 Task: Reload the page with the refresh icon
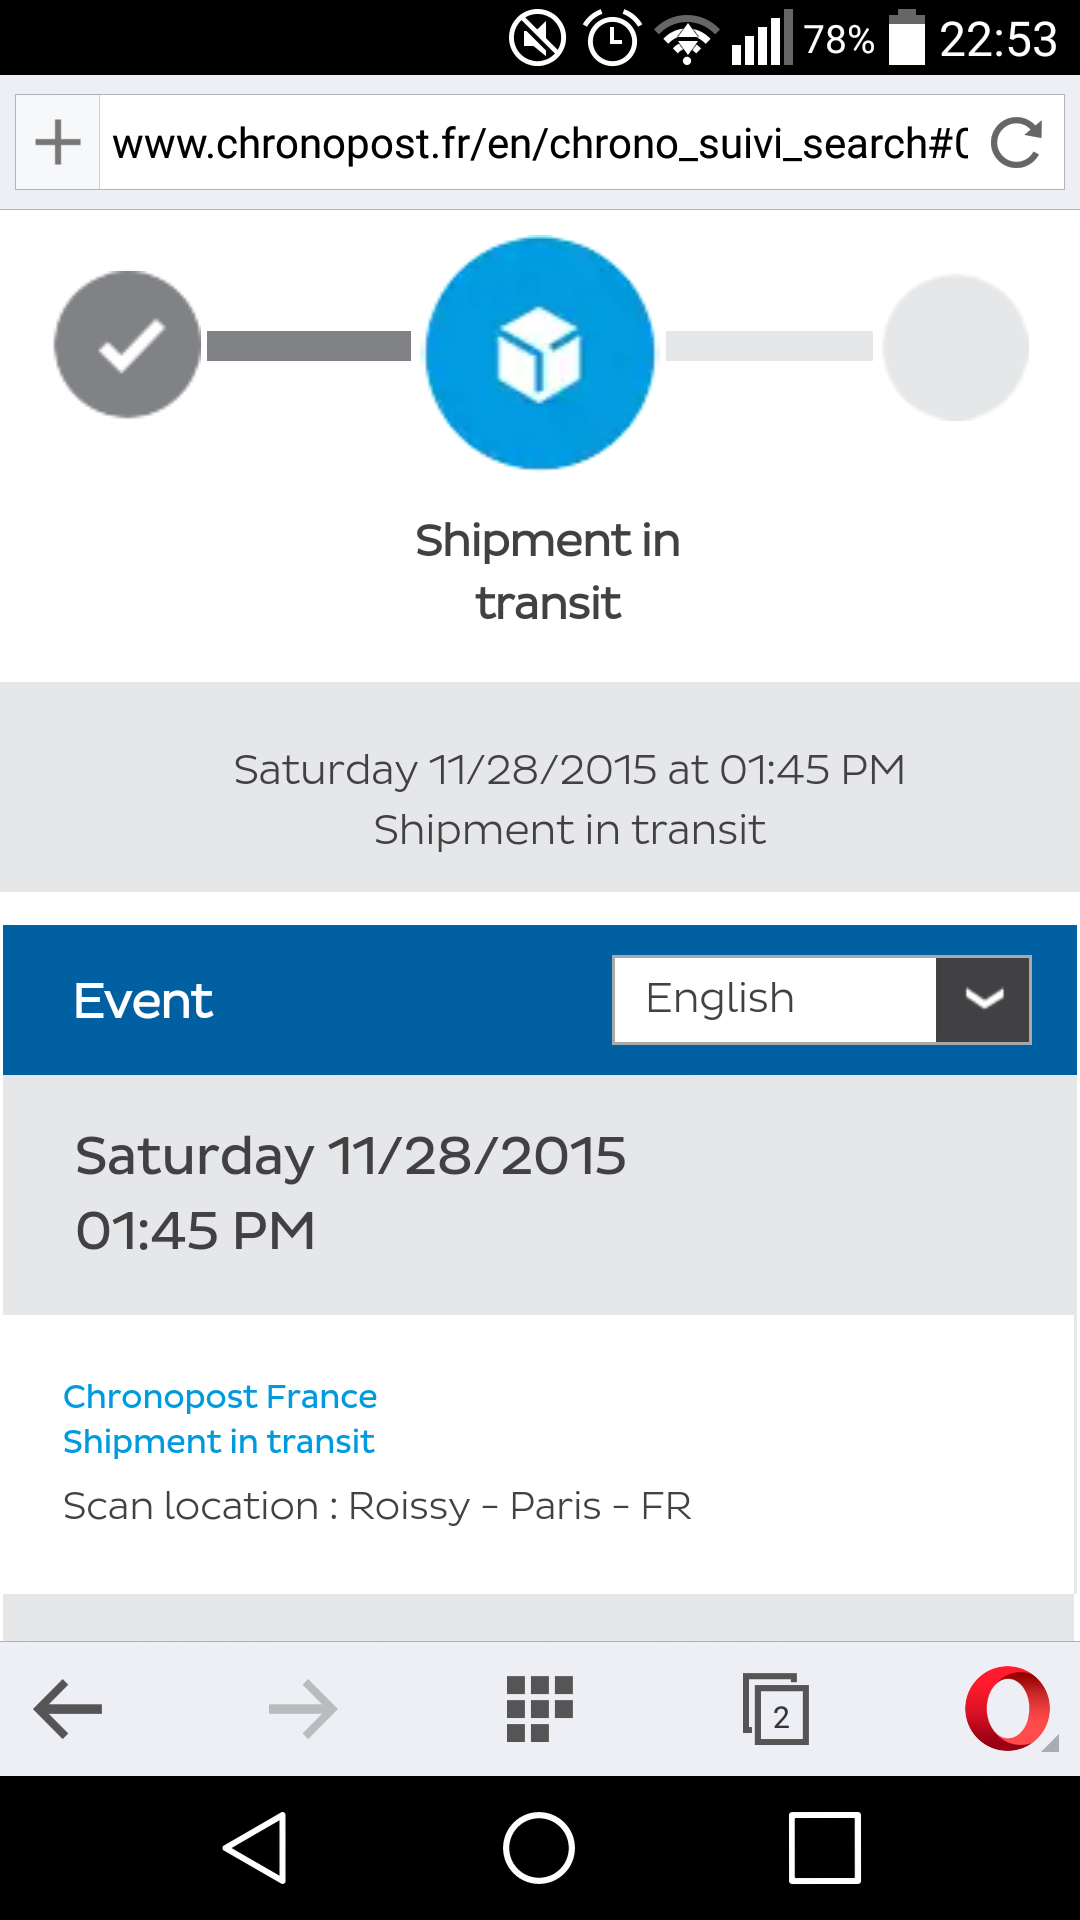click(x=1016, y=142)
